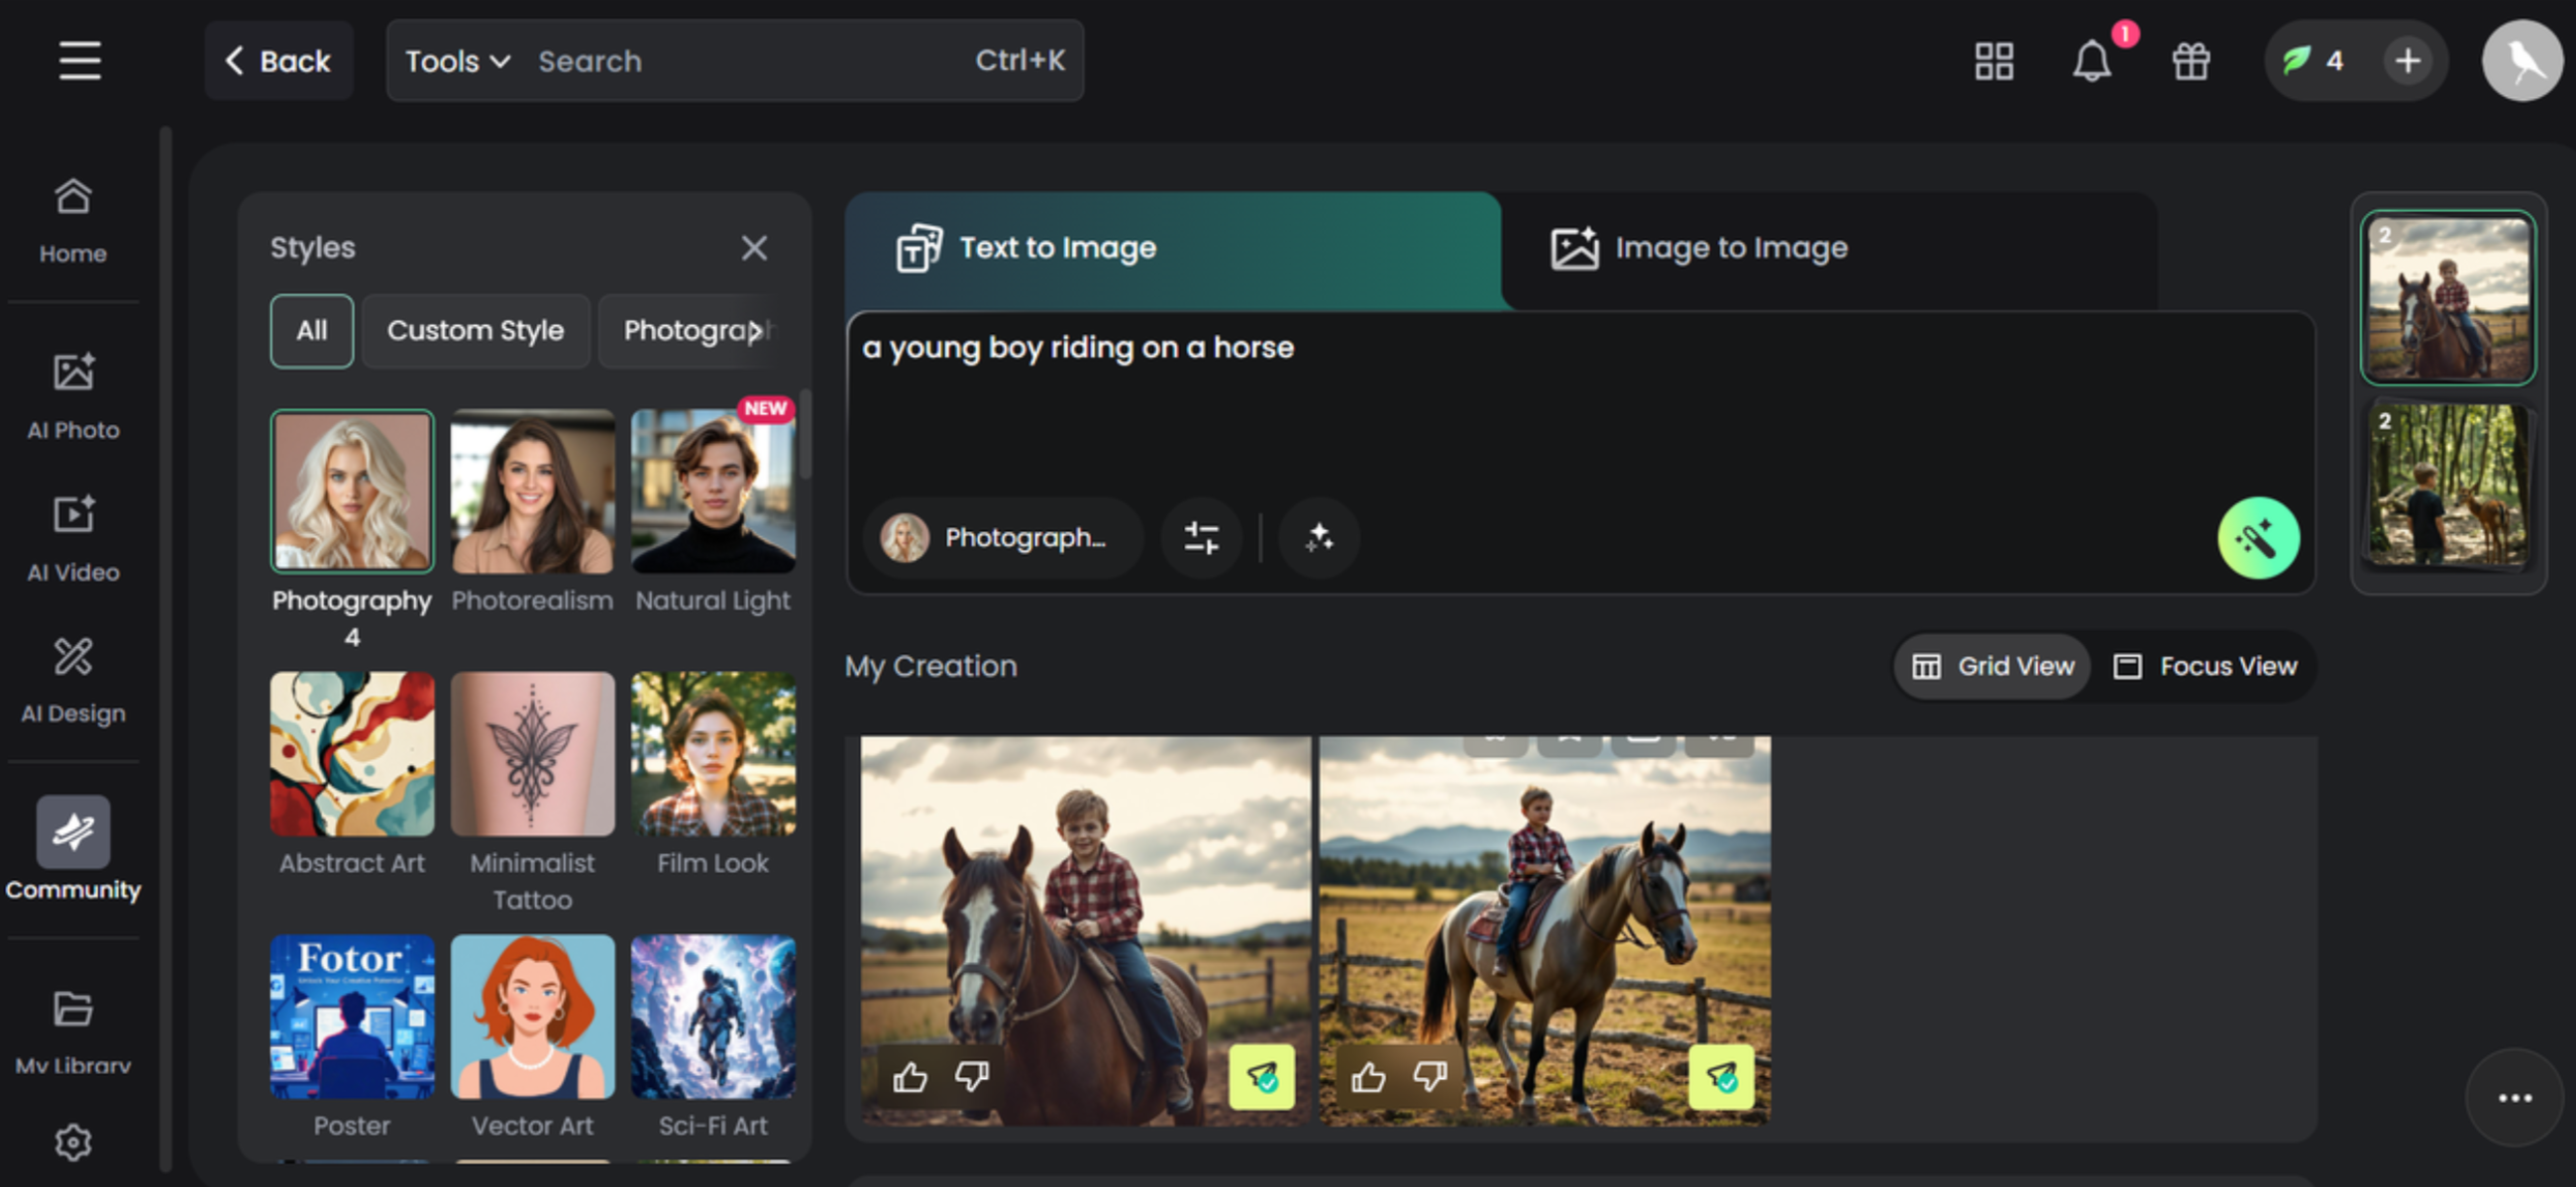Select the All styles filter
Screen dimensions: 2576x1187
pyautogui.click(x=311, y=331)
